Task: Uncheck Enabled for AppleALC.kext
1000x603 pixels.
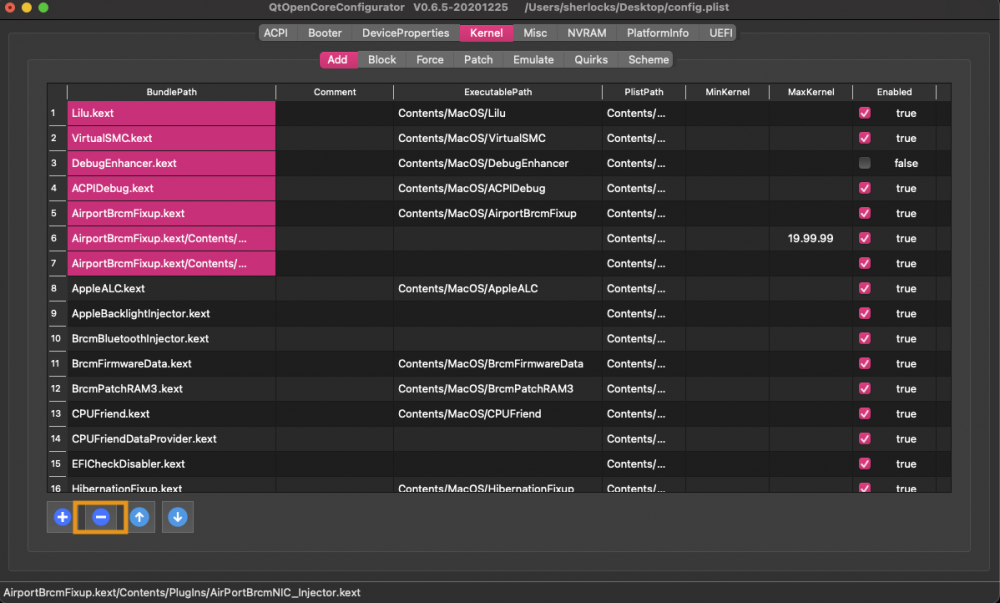Action: coord(865,288)
